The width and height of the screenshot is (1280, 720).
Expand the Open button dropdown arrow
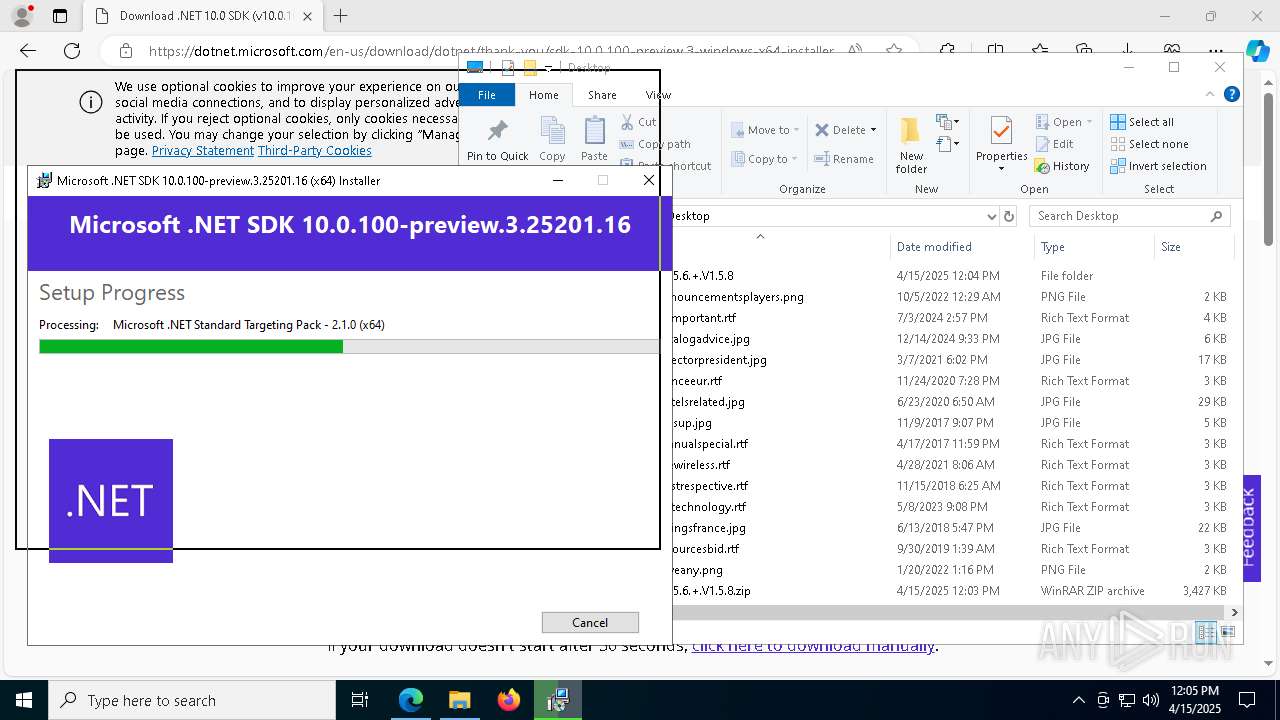1087,122
